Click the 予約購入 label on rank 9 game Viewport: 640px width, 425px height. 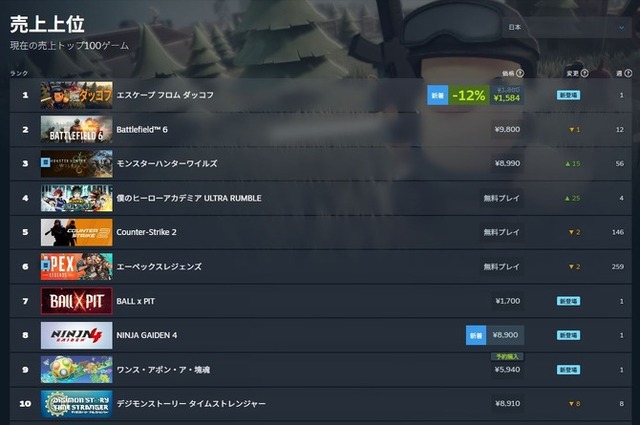507,357
